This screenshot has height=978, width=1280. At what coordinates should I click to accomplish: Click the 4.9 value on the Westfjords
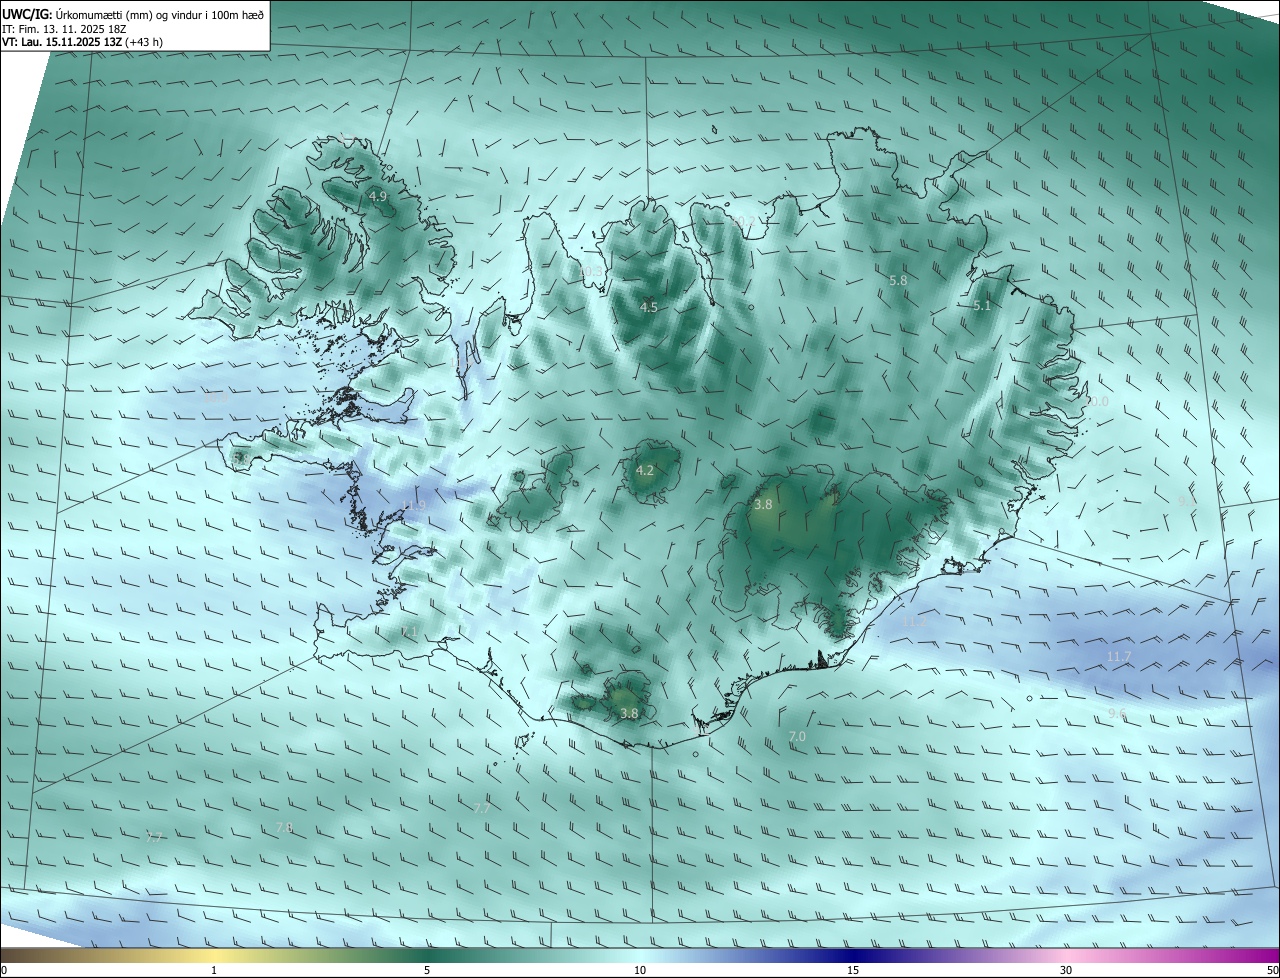pos(378,197)
